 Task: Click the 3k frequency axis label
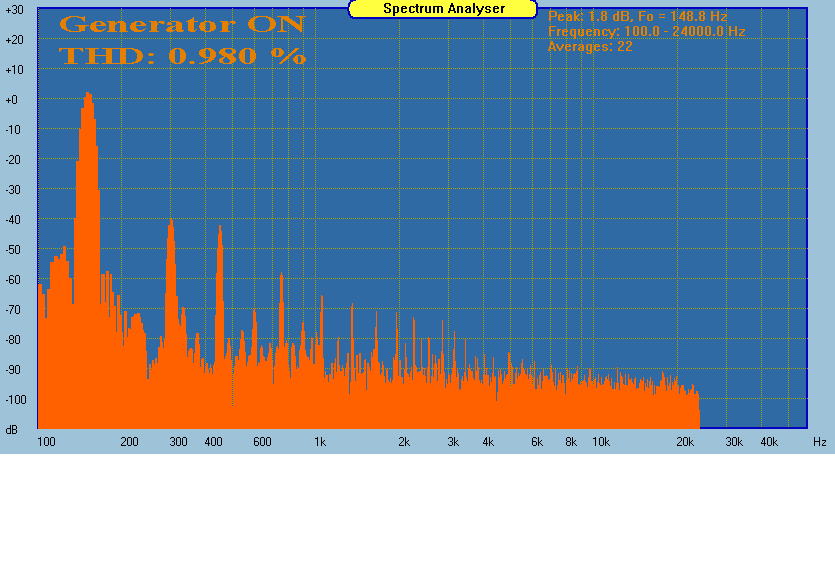(453, 442)
